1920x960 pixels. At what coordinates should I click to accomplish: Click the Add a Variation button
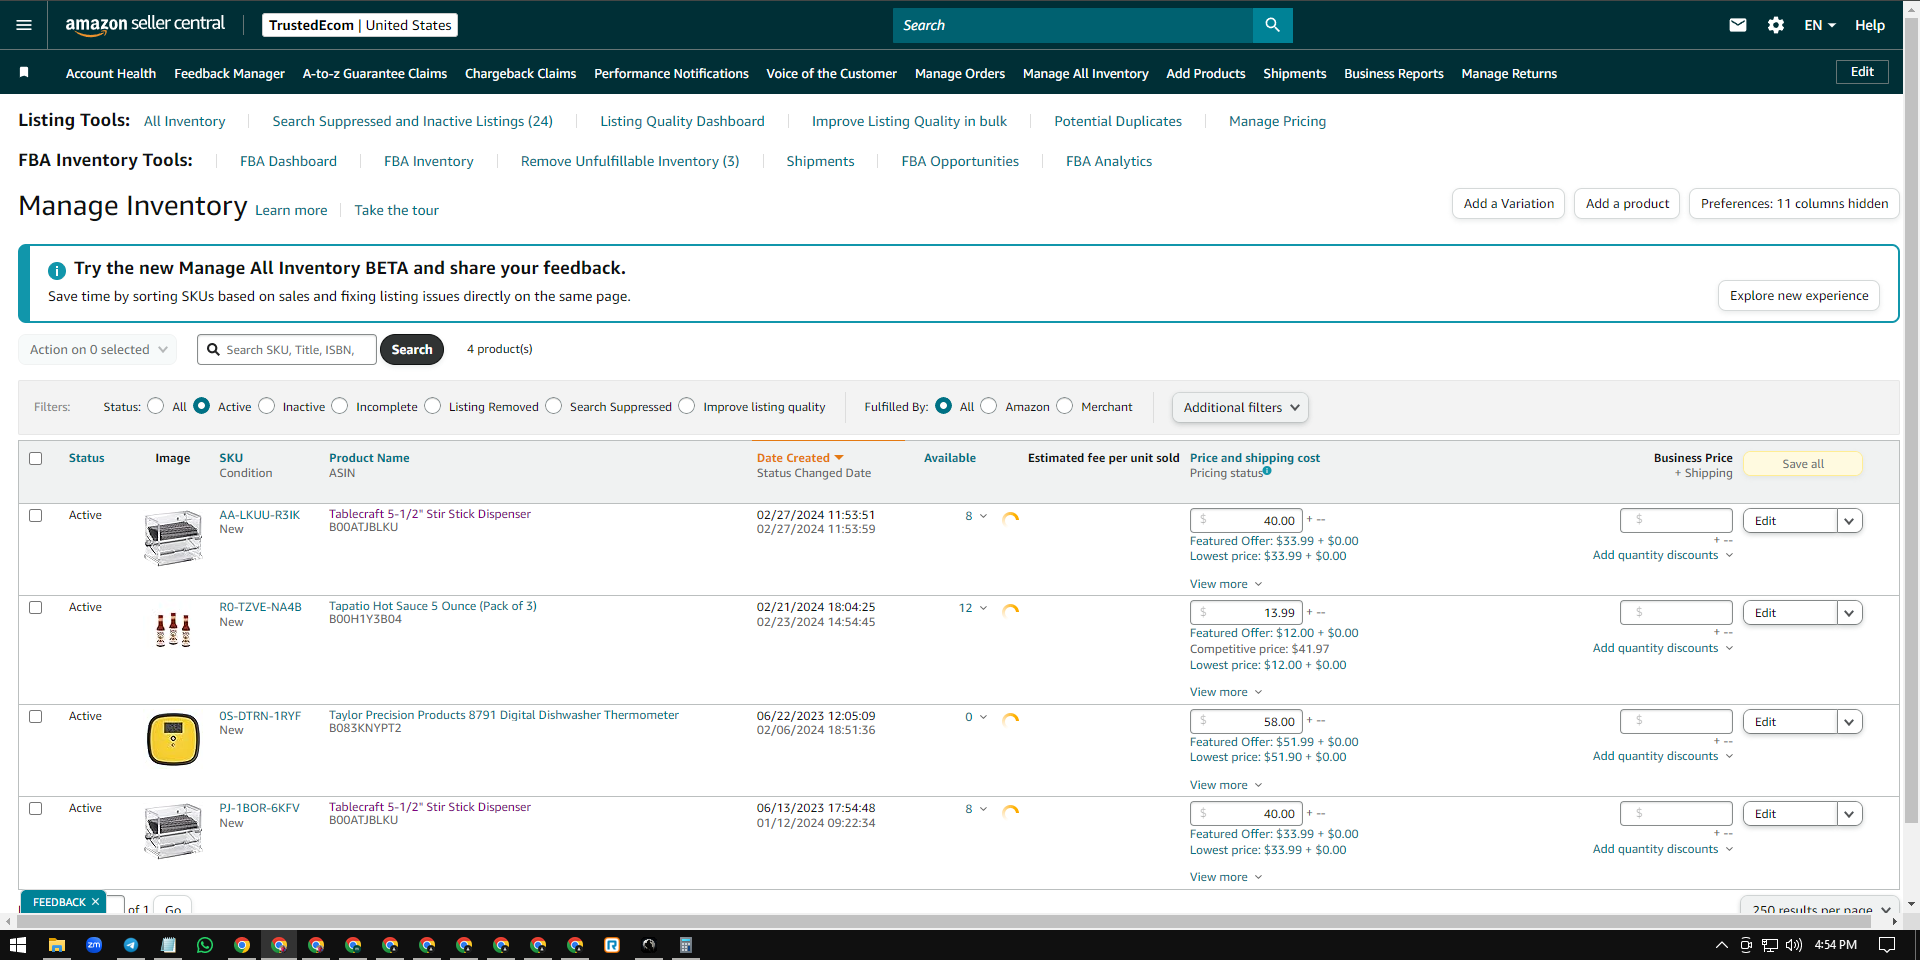click(x=1508, y=204)
